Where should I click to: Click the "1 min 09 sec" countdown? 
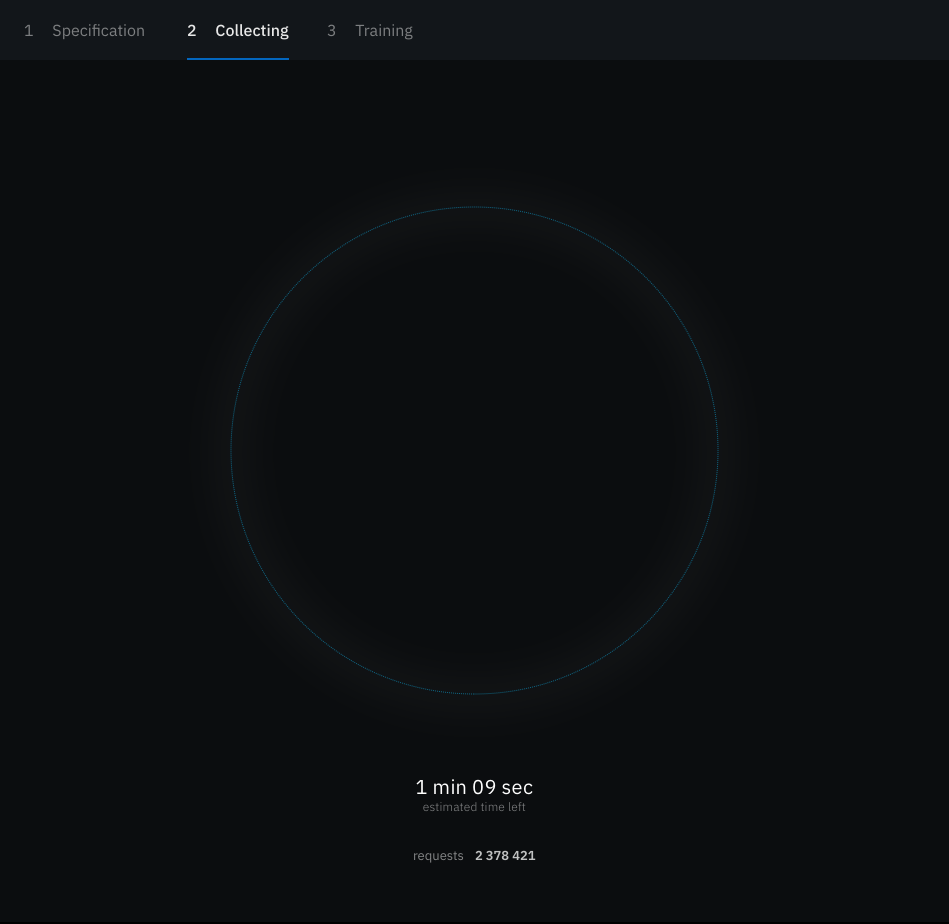[474, 787]
